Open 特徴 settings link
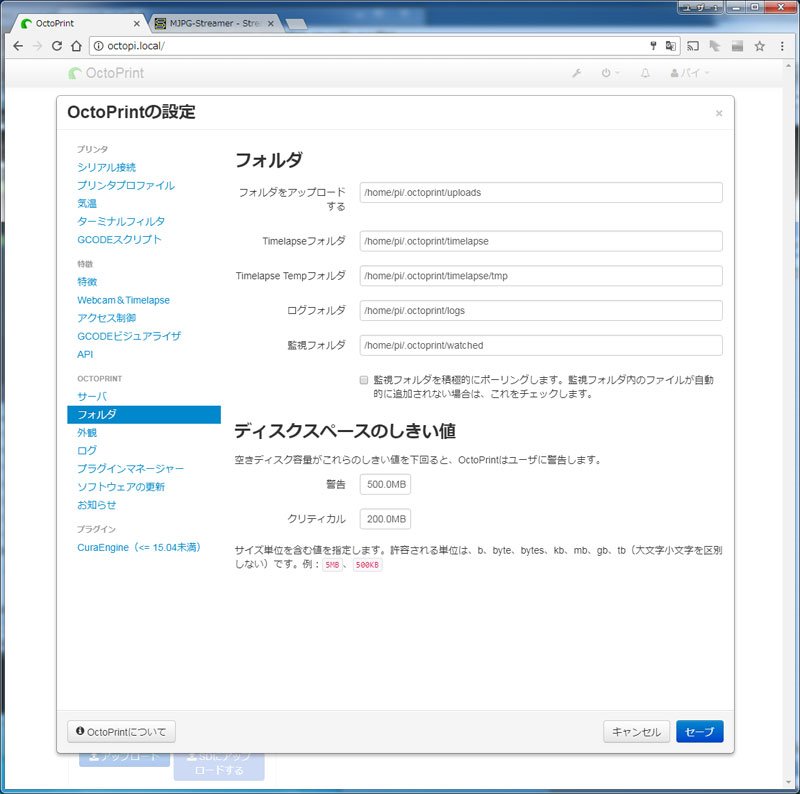800x794 pixels. tap(87, 282)
